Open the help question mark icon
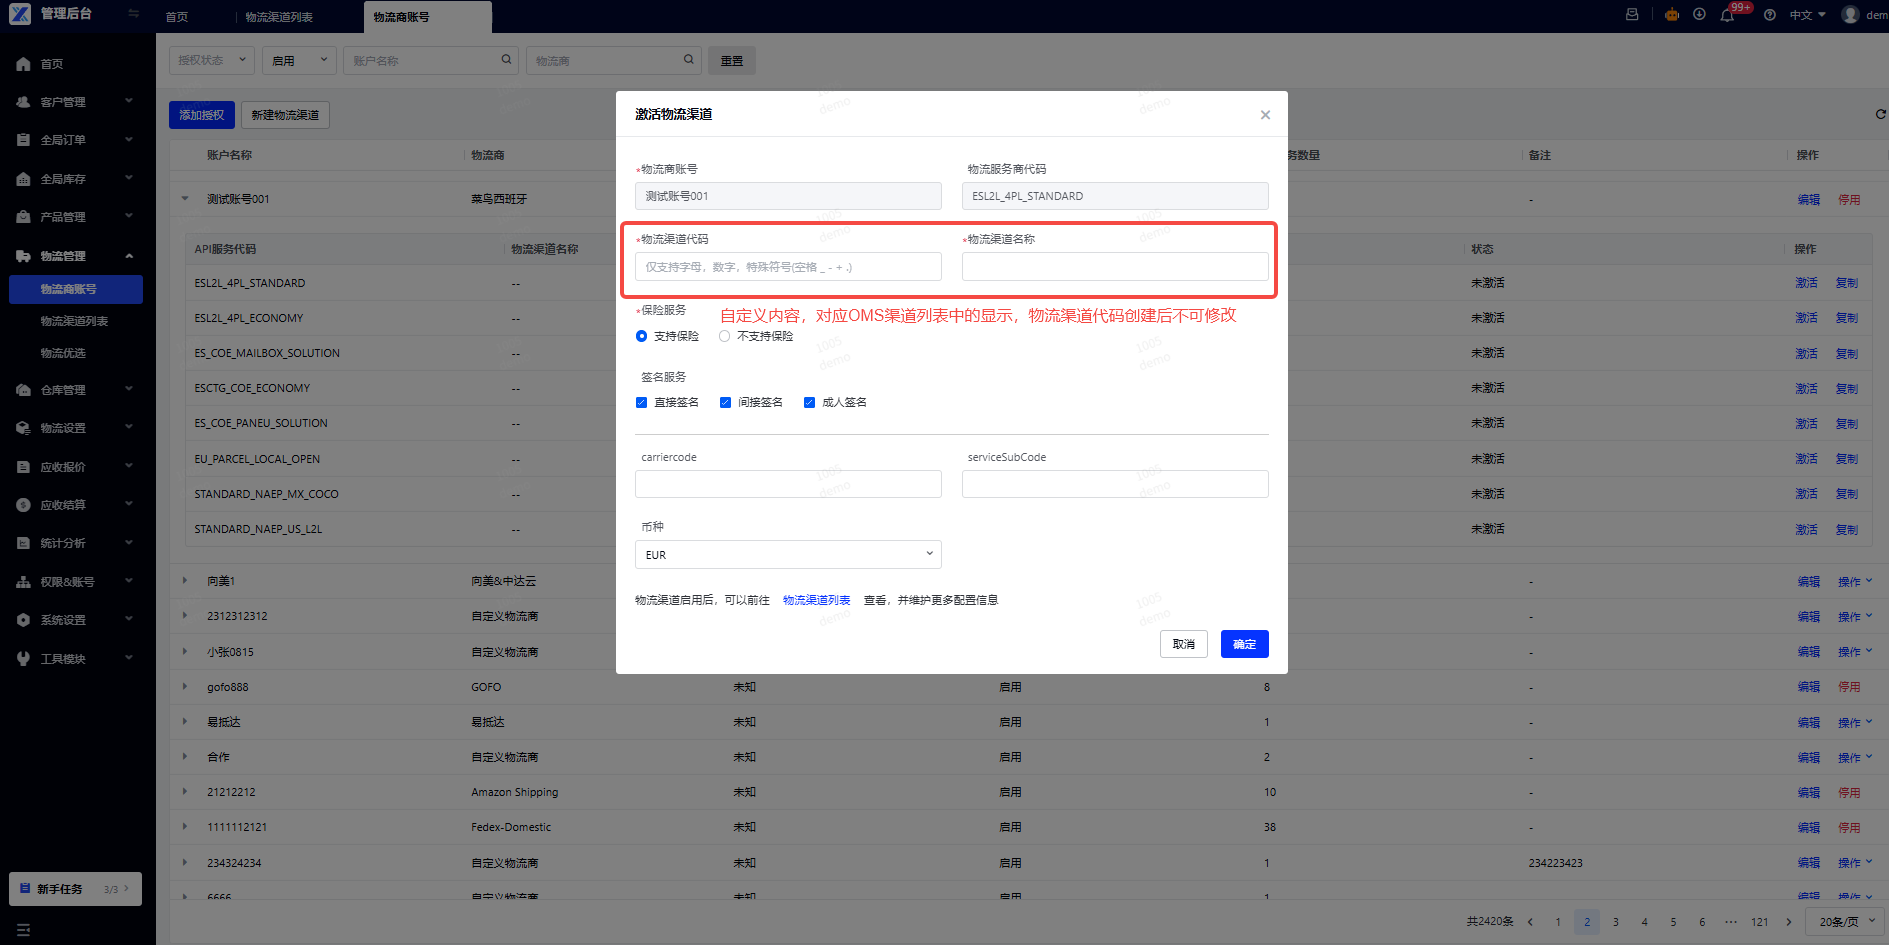The height and width of the screenshot is (945, 1889). click(1770, 15)
